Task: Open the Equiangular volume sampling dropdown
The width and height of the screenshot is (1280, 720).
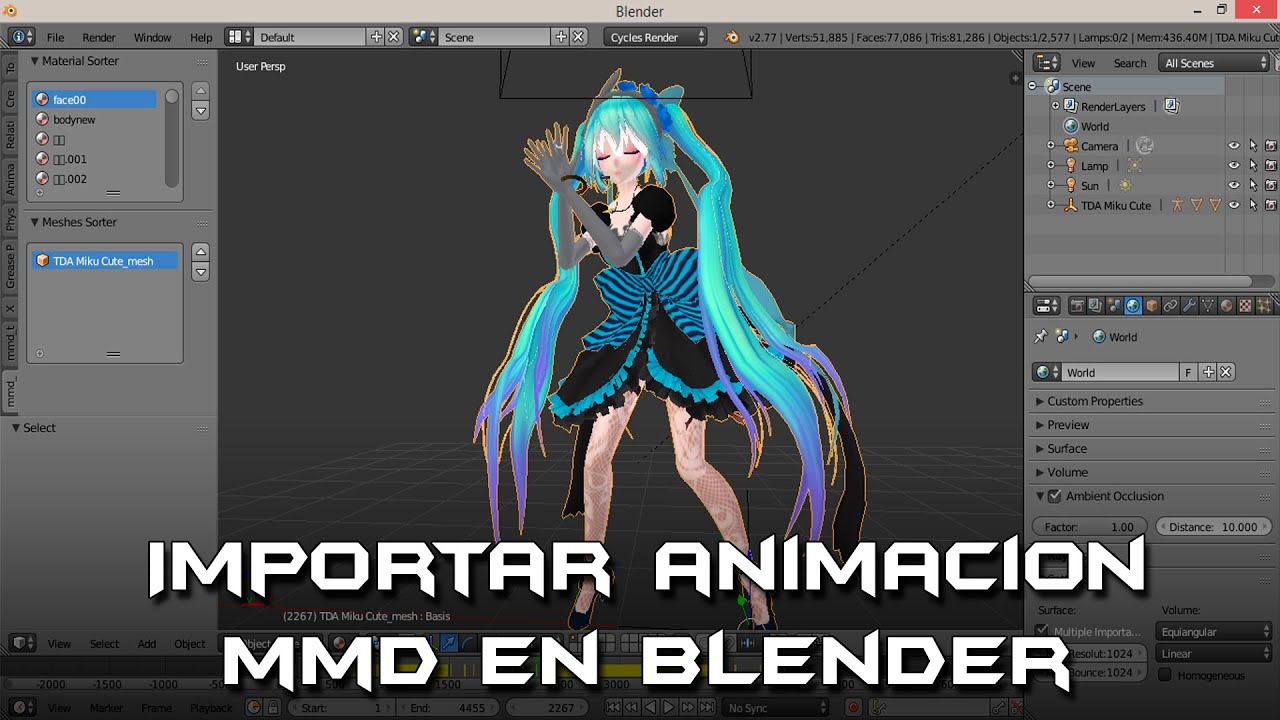Action: pyautogui.click(x=1214, y=632)
